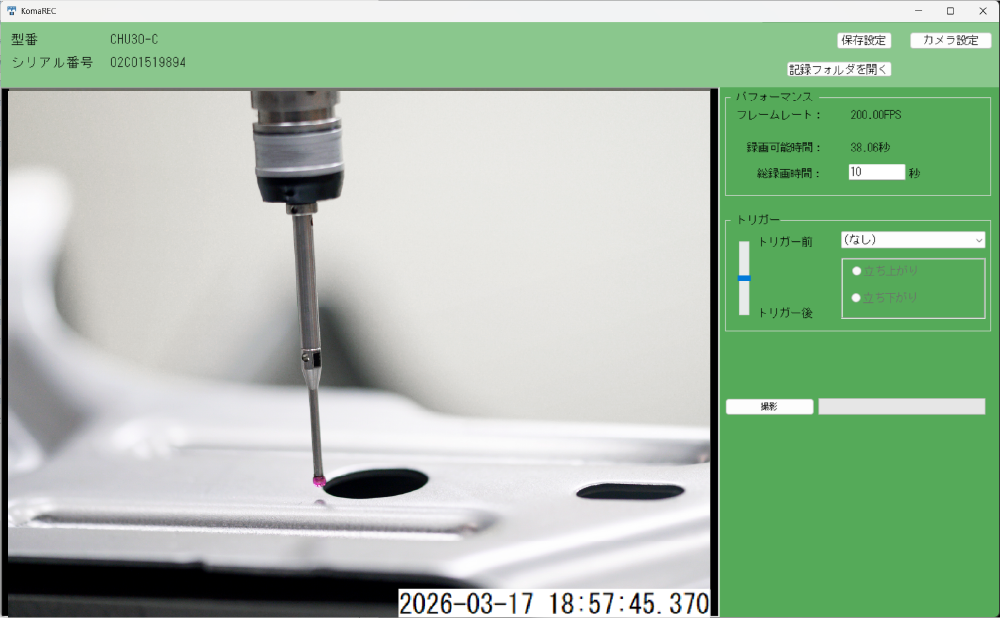Click 記録フォルダを開く to open recording folder
The height and width of the screenshot is (618, 1000).
839,70
